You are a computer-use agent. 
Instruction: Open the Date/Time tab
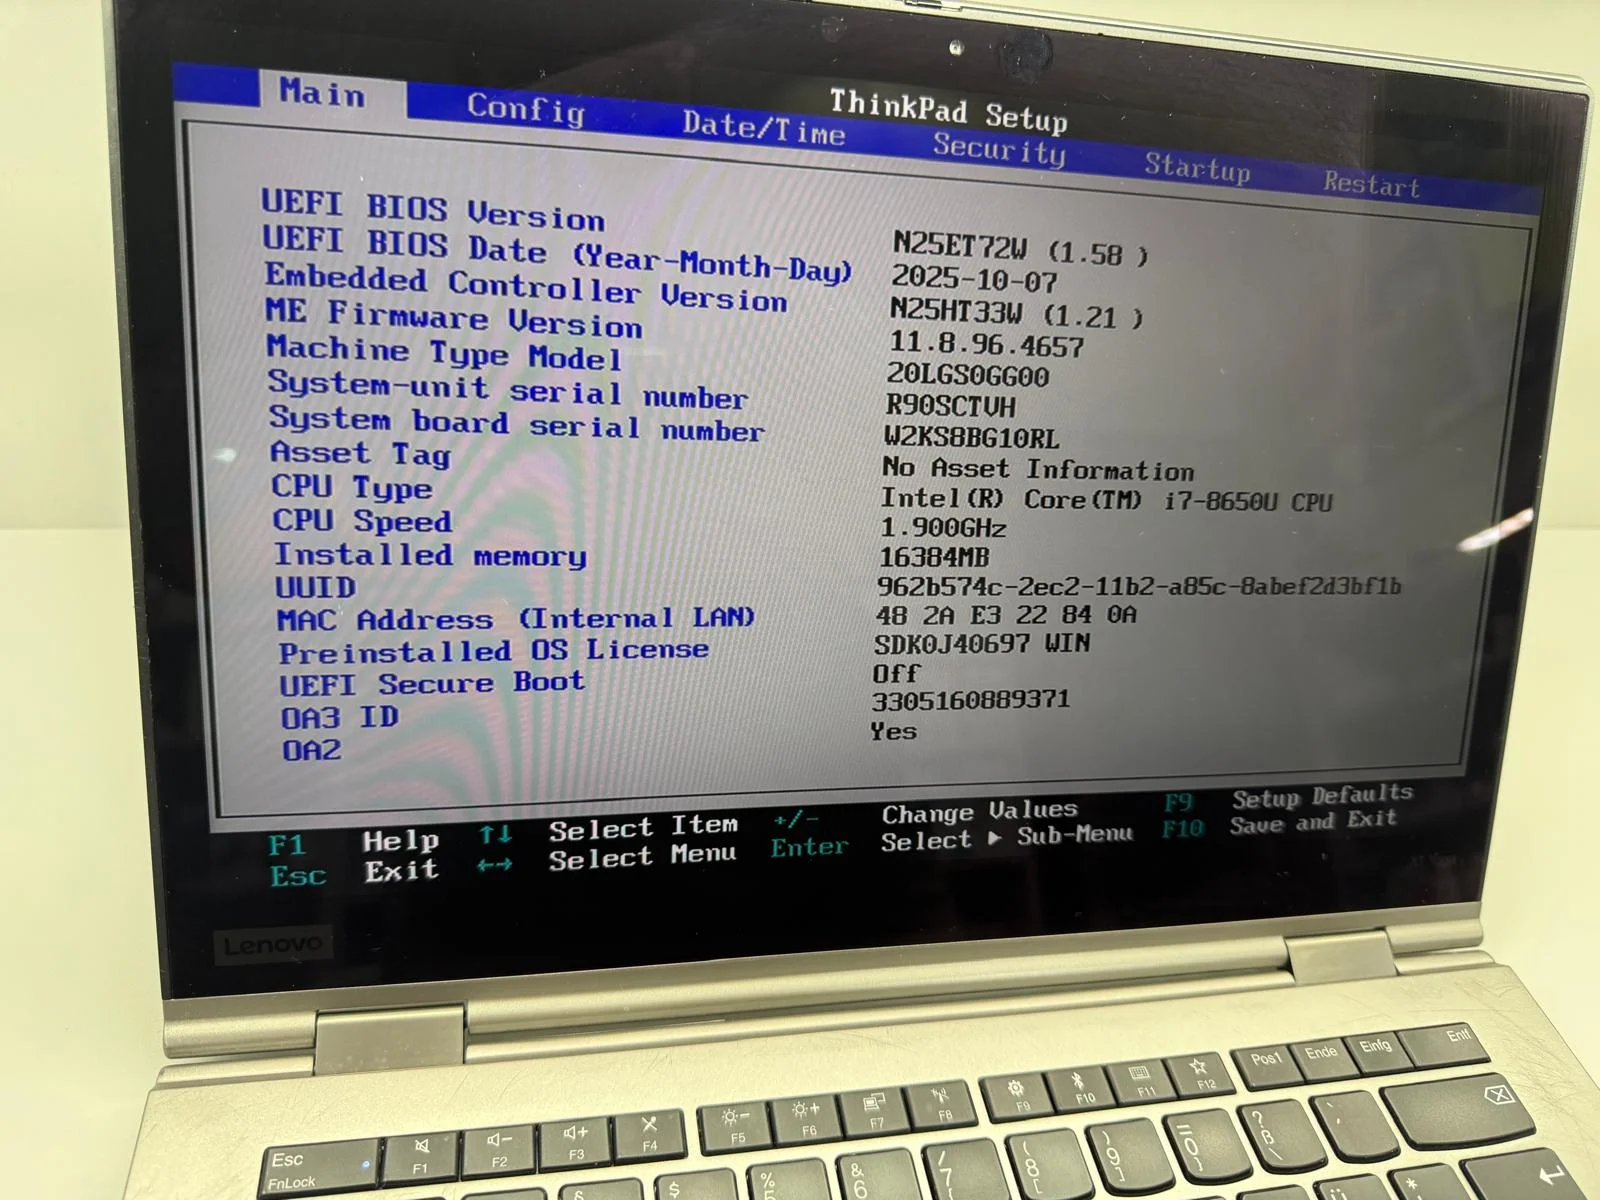tap(764, 128)
